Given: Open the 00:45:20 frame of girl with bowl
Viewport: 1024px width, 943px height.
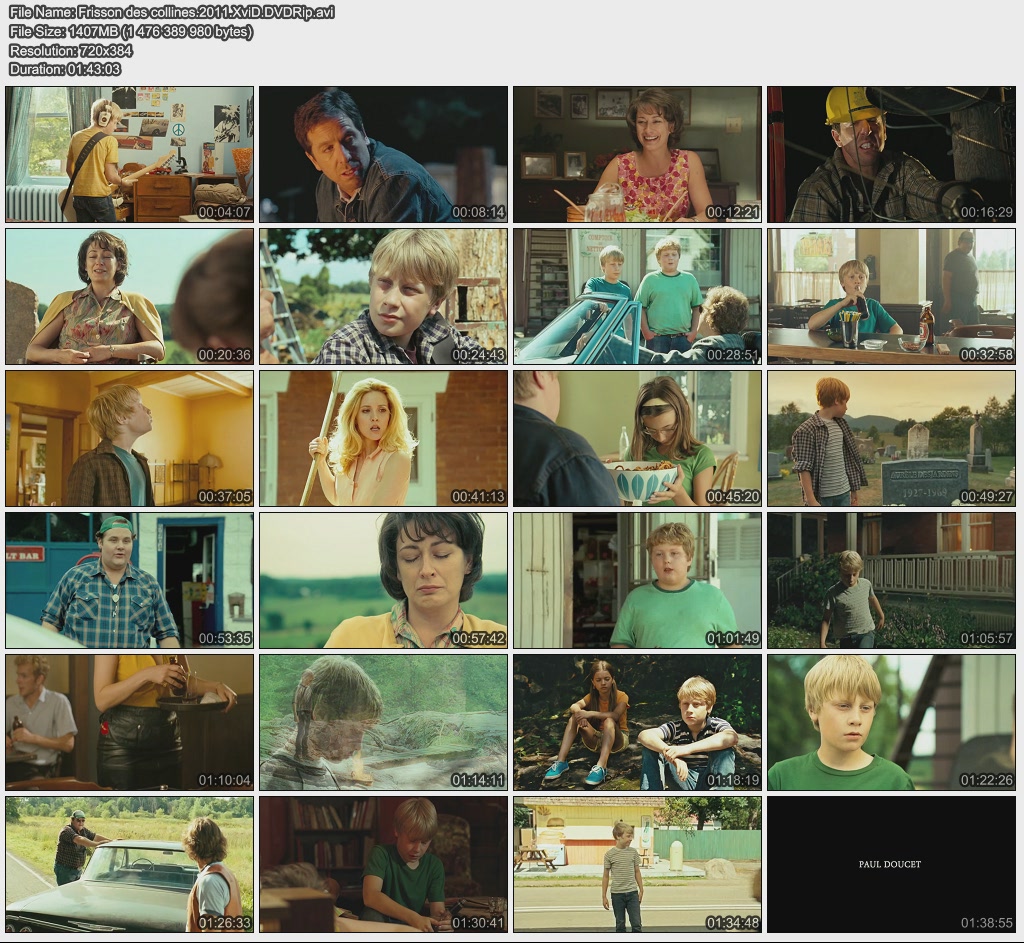Looking at the screenshot, I should tap(637, 439).
